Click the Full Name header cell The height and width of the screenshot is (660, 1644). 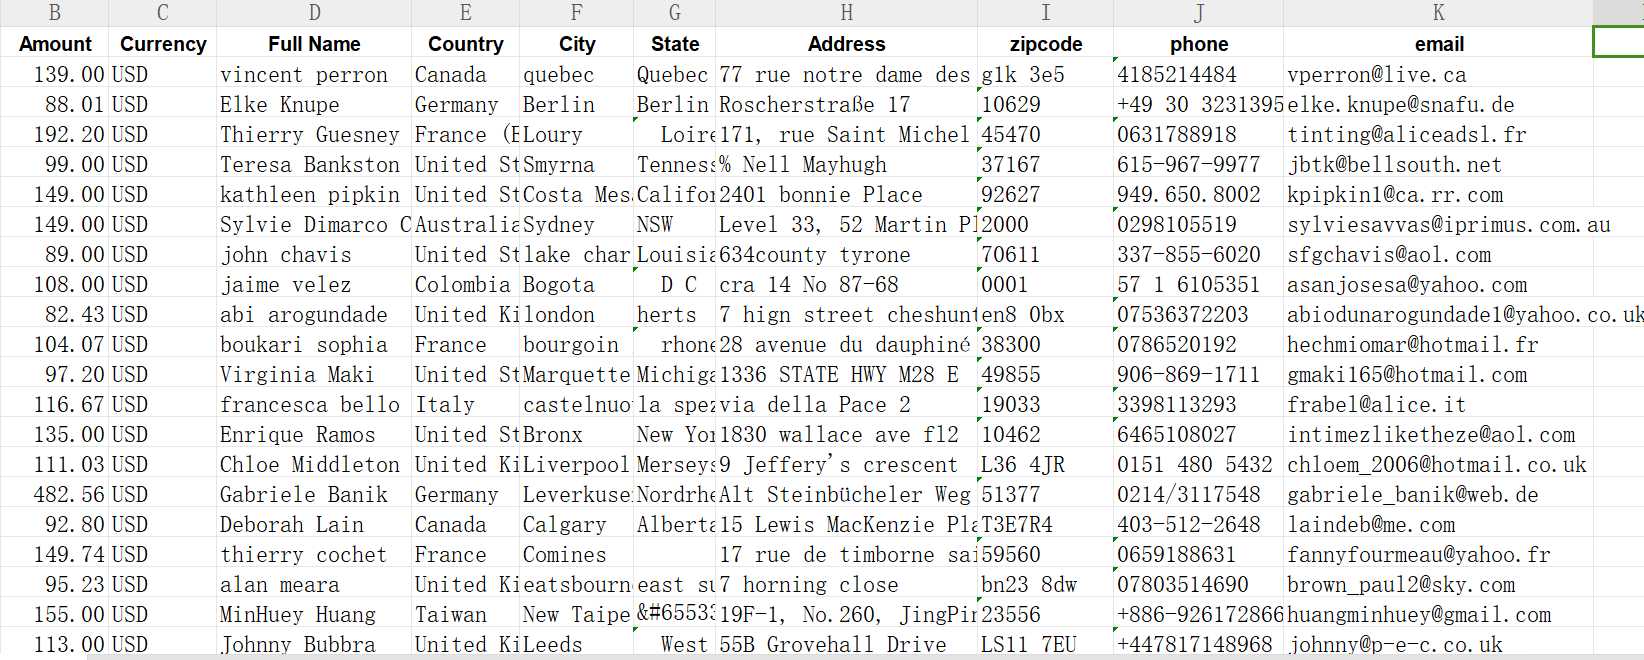click(314, 44)
